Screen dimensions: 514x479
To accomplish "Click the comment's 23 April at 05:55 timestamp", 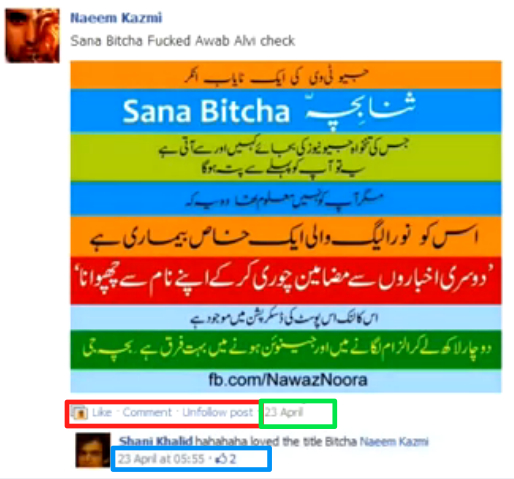I will 161,459.
